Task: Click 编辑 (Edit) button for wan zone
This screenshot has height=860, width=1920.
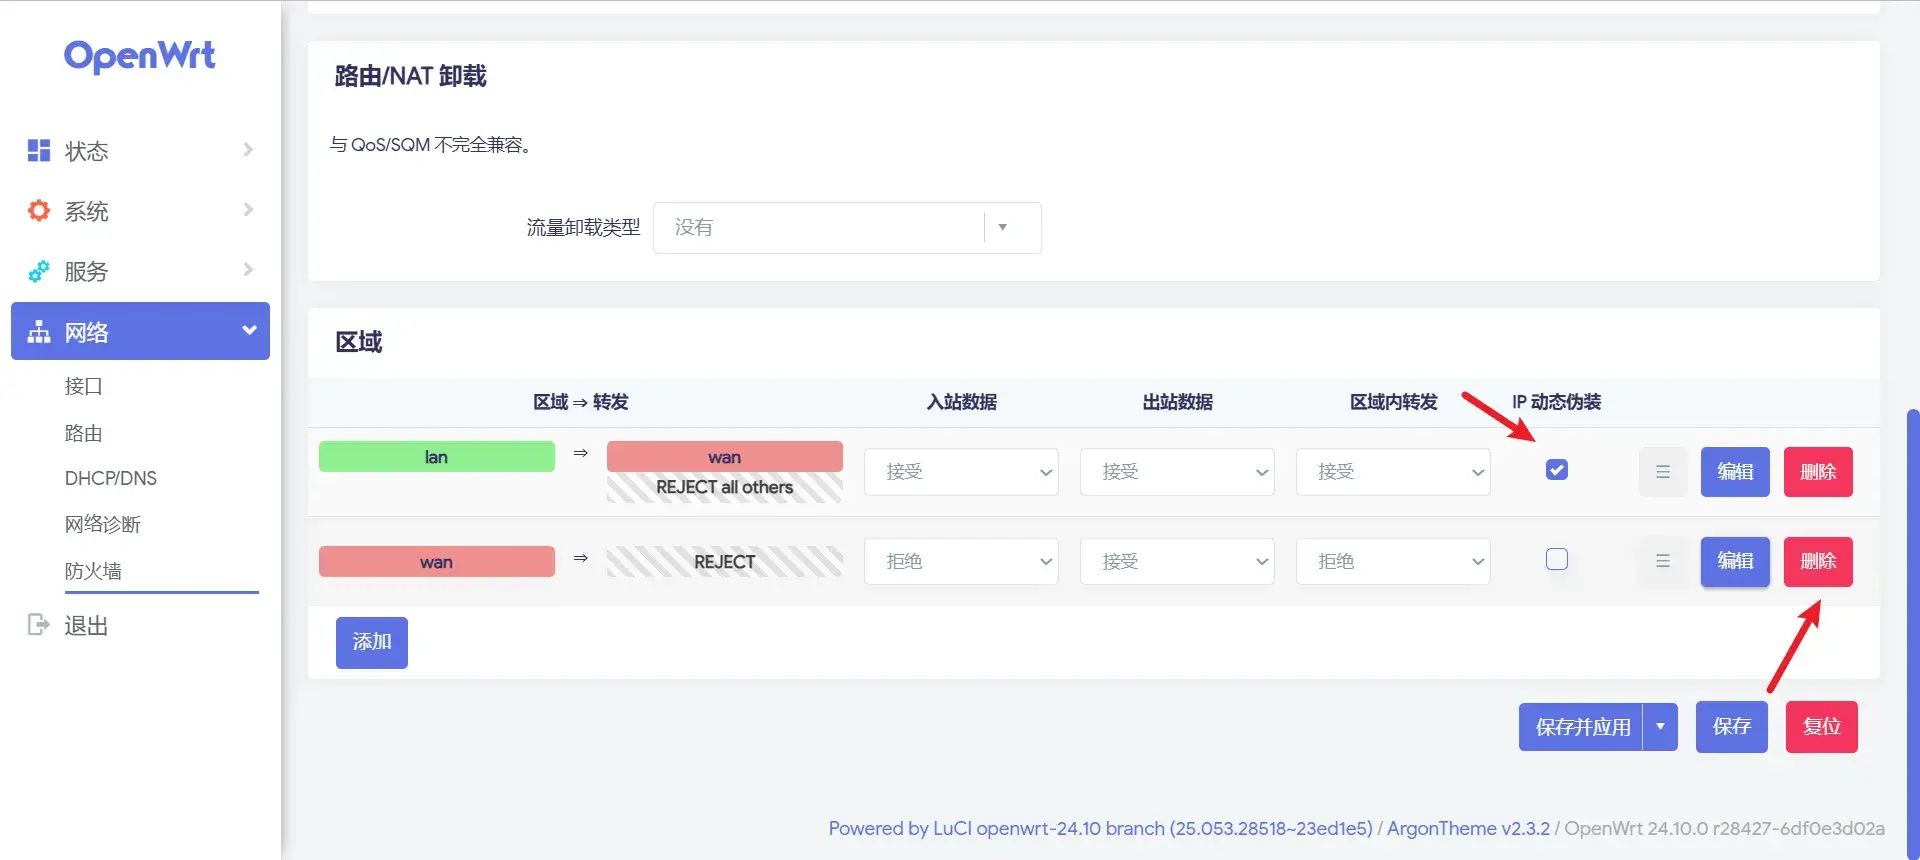Action: pyautogui.click(x=1735, y=562)
